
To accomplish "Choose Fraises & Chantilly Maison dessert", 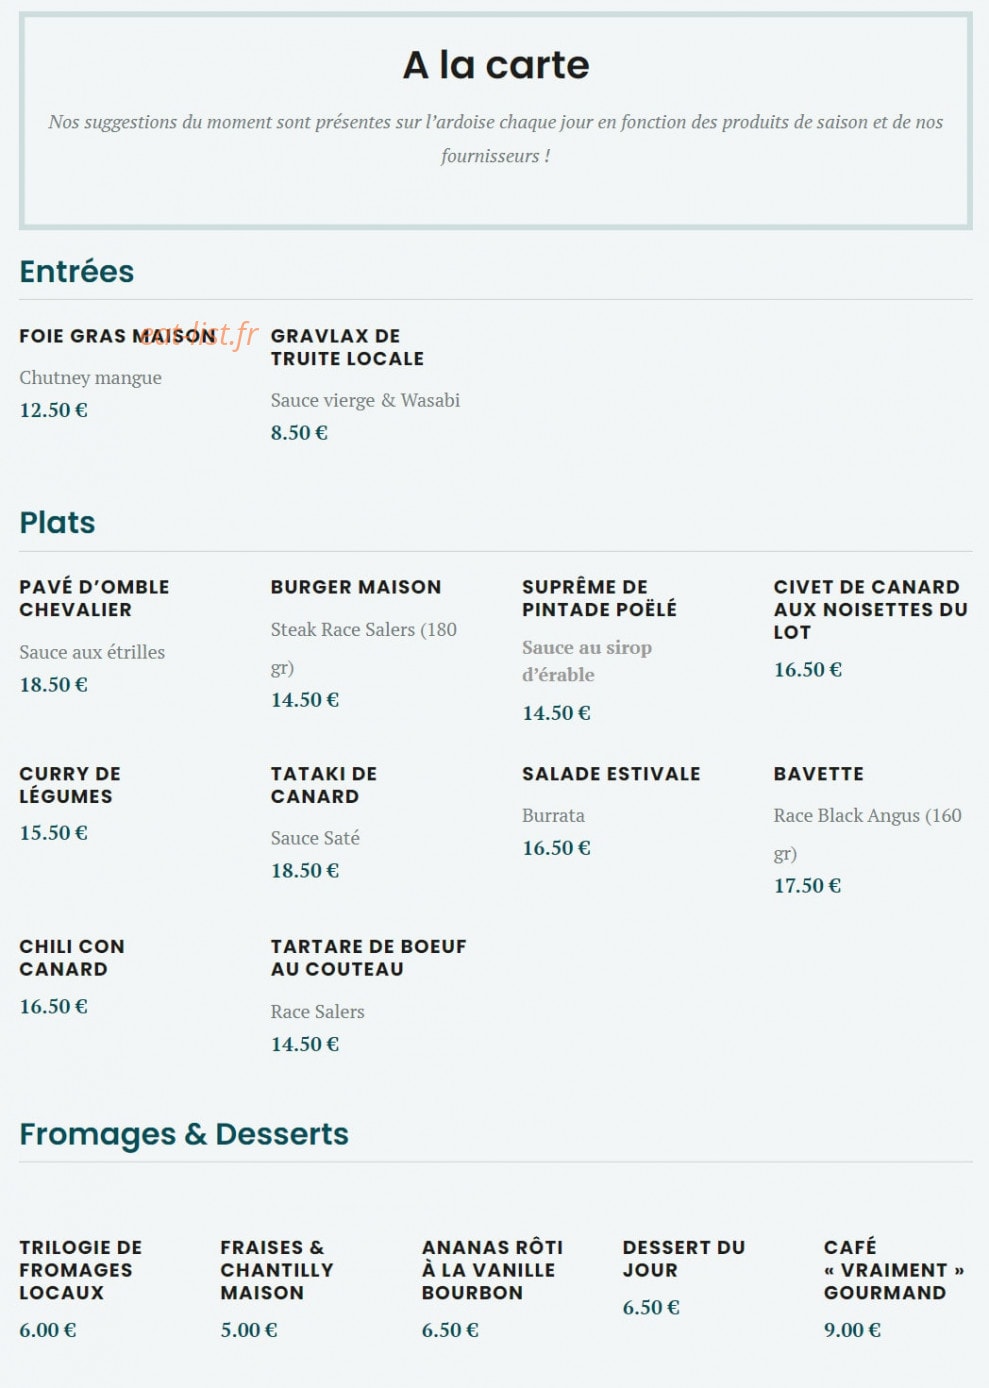I will [277, 1270].
